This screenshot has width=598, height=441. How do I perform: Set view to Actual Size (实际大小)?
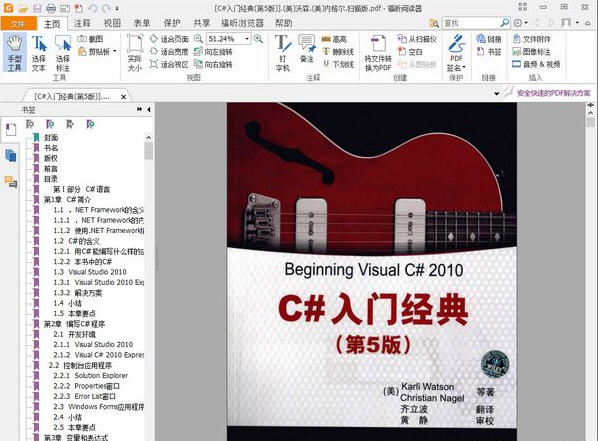point(135,53)
